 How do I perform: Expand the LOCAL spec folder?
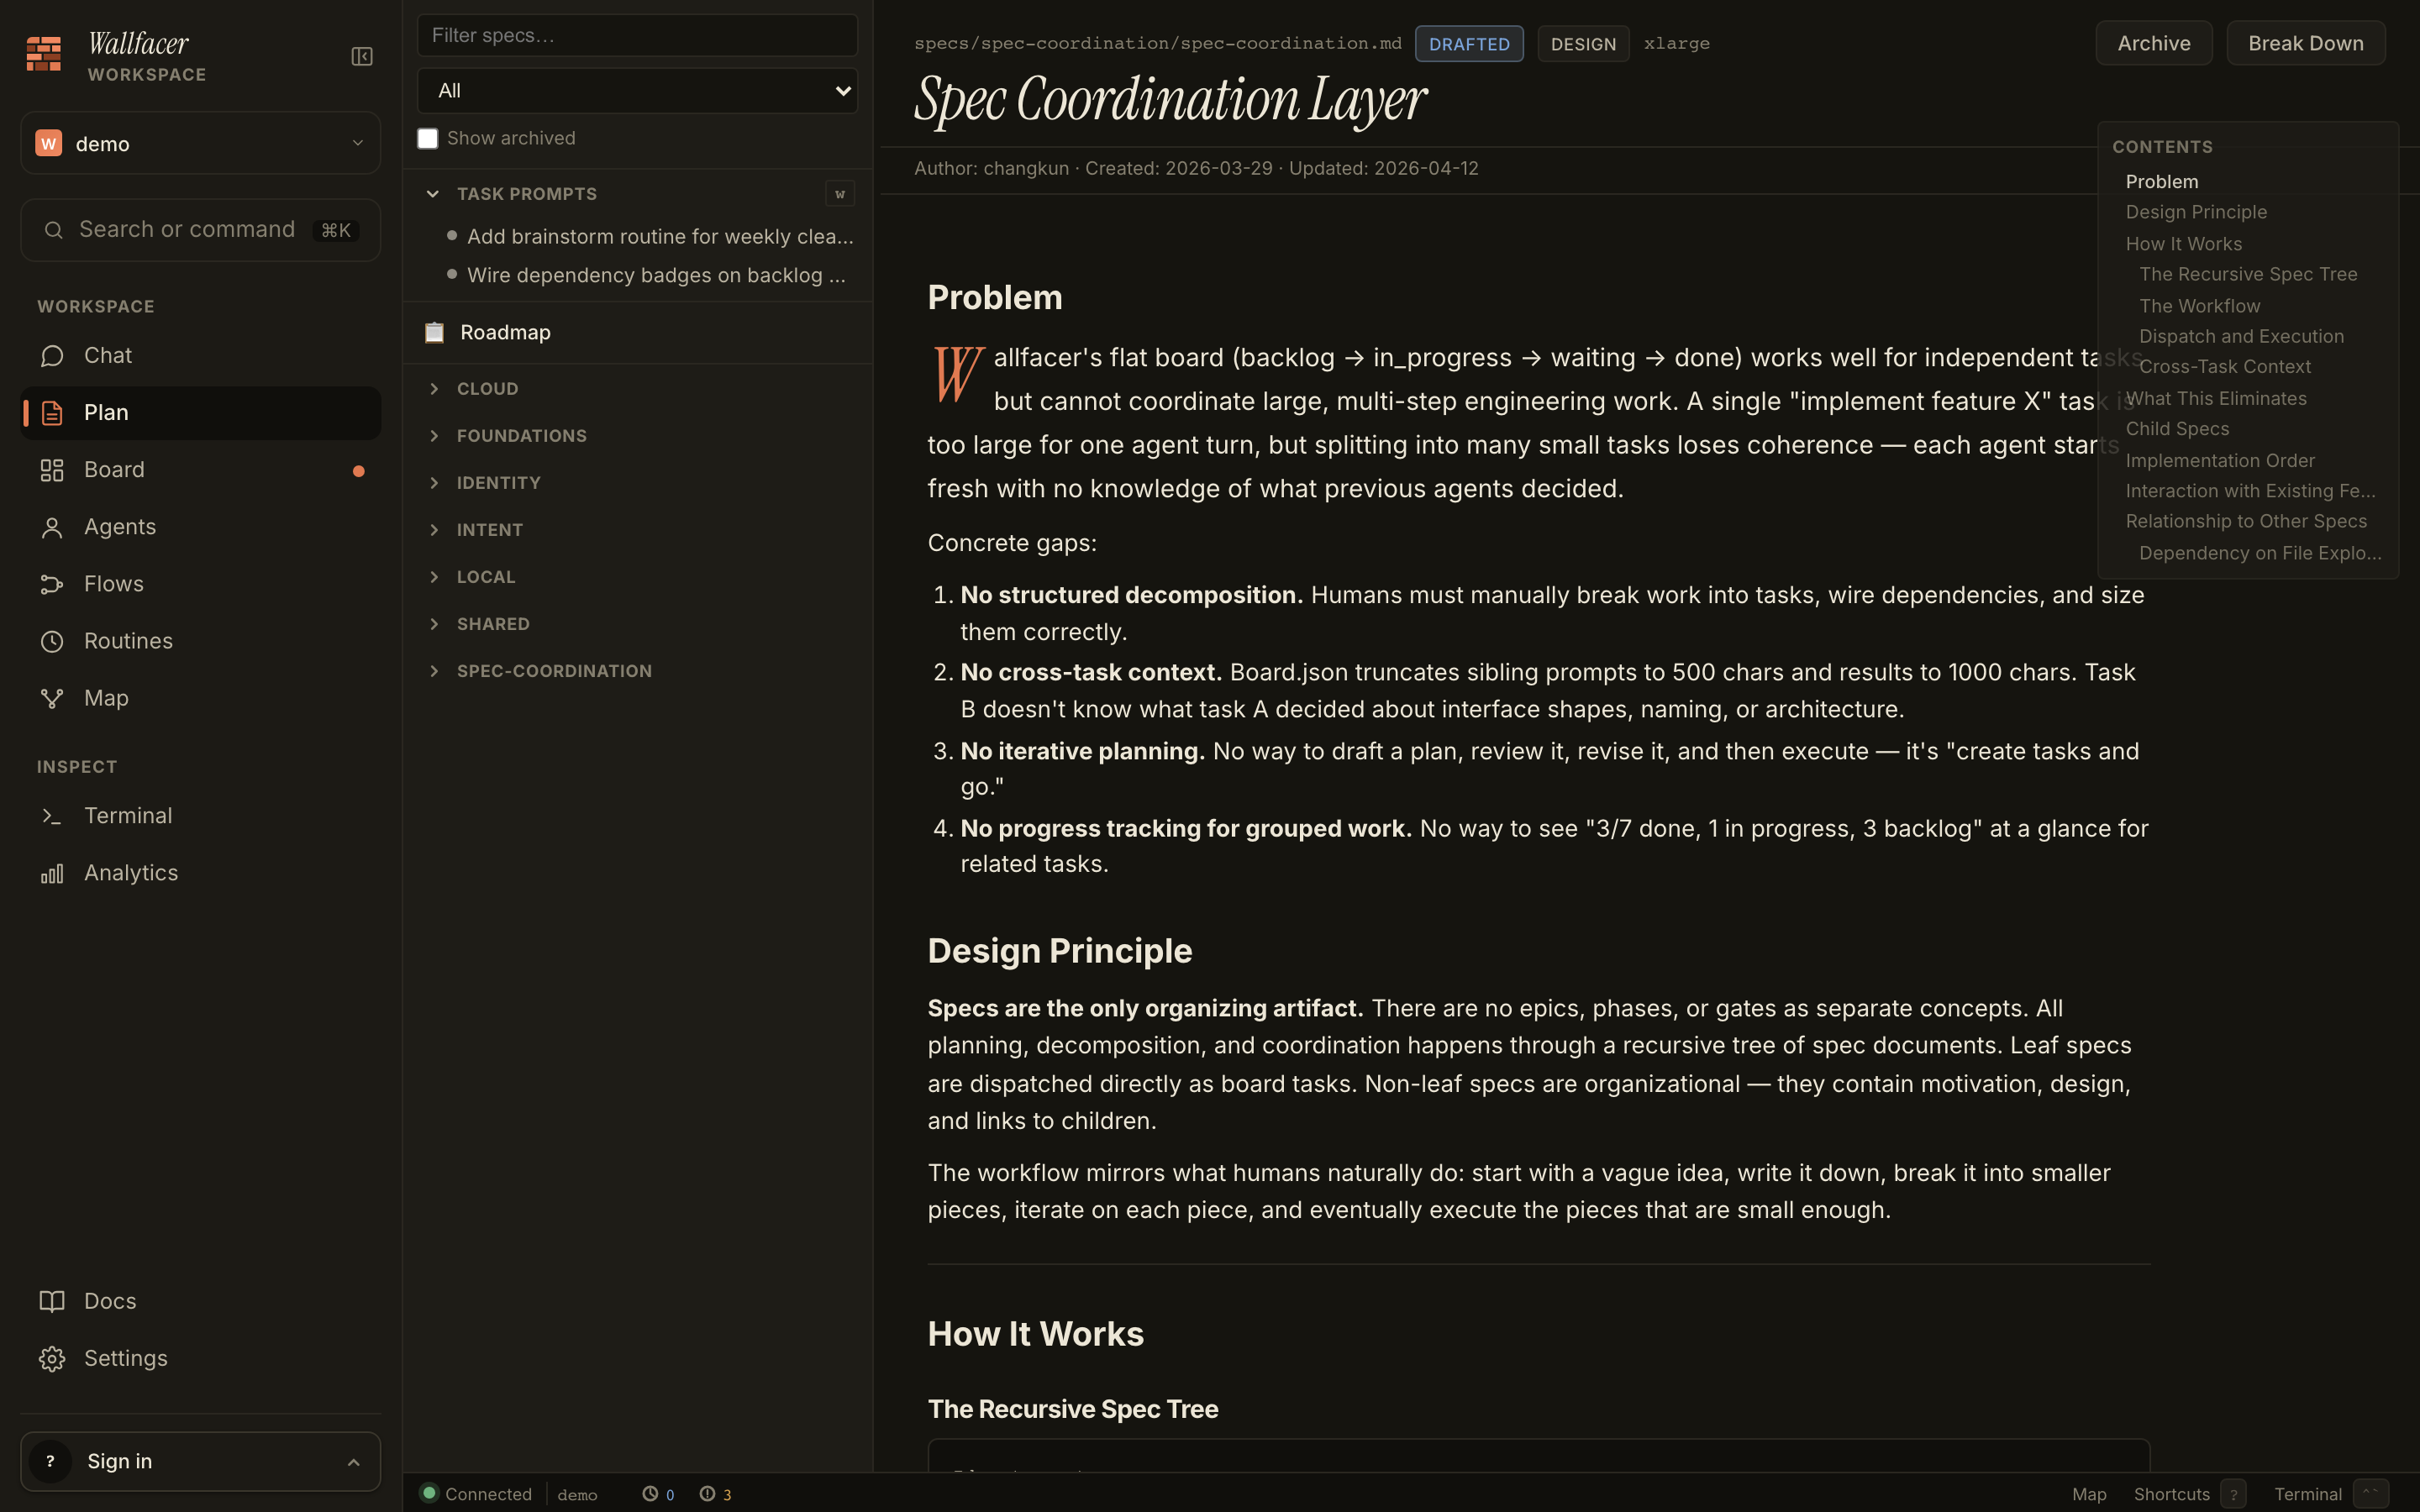[x=434, y=577]
